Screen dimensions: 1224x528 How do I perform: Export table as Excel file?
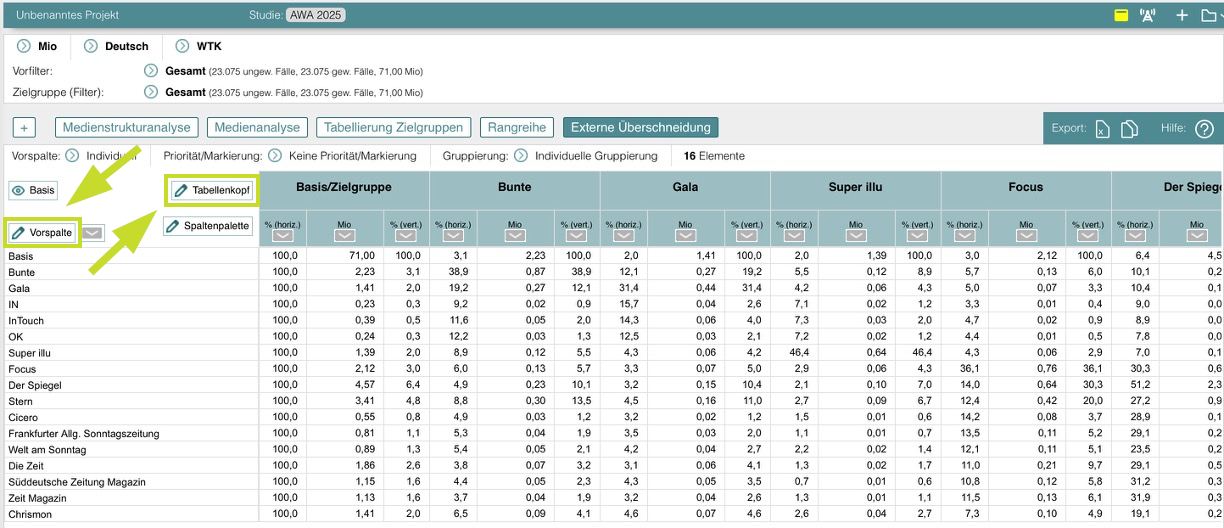(x=1102, y=129)
